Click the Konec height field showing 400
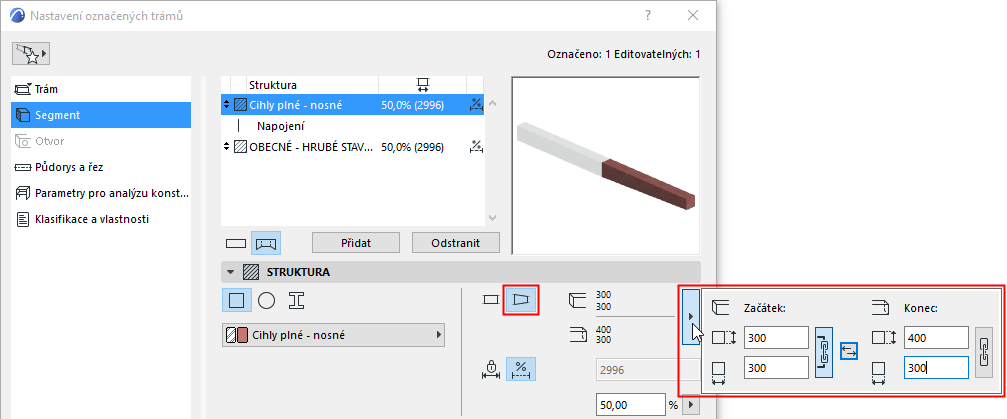1007x419 pixels. pyautogui.click(x=936, y=337)
